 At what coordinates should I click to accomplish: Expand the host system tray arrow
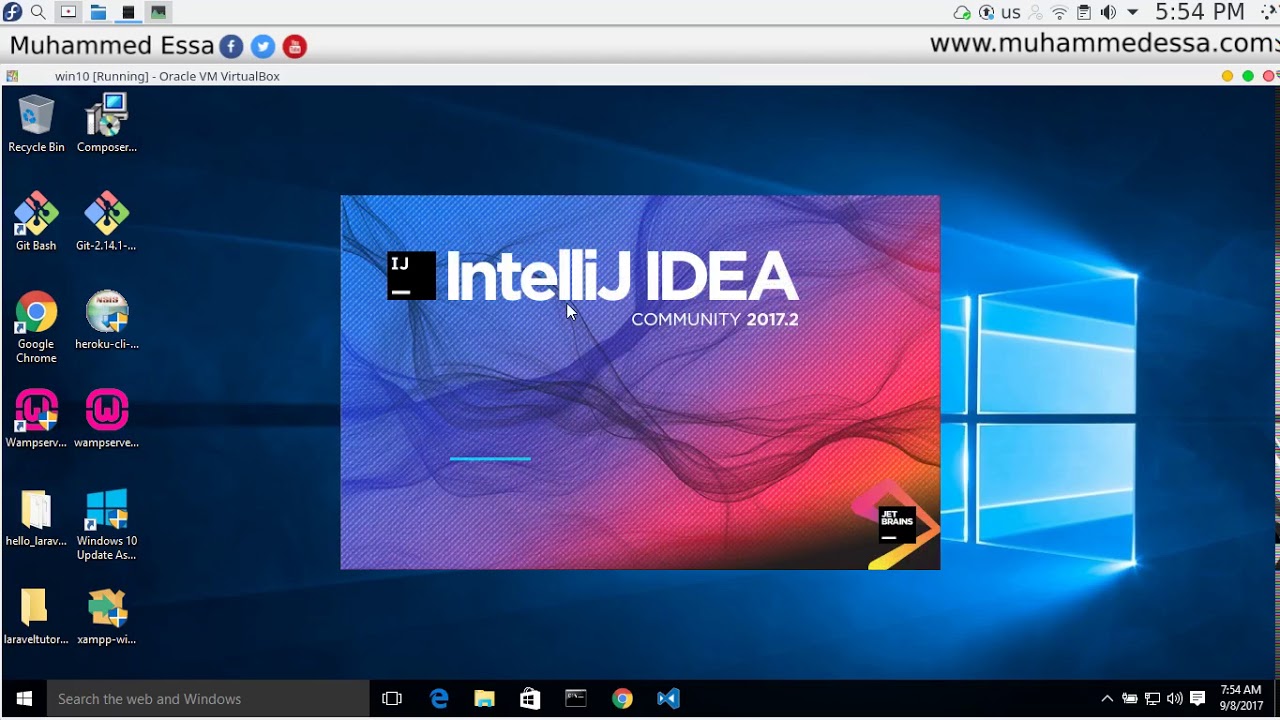point(1132,13)
